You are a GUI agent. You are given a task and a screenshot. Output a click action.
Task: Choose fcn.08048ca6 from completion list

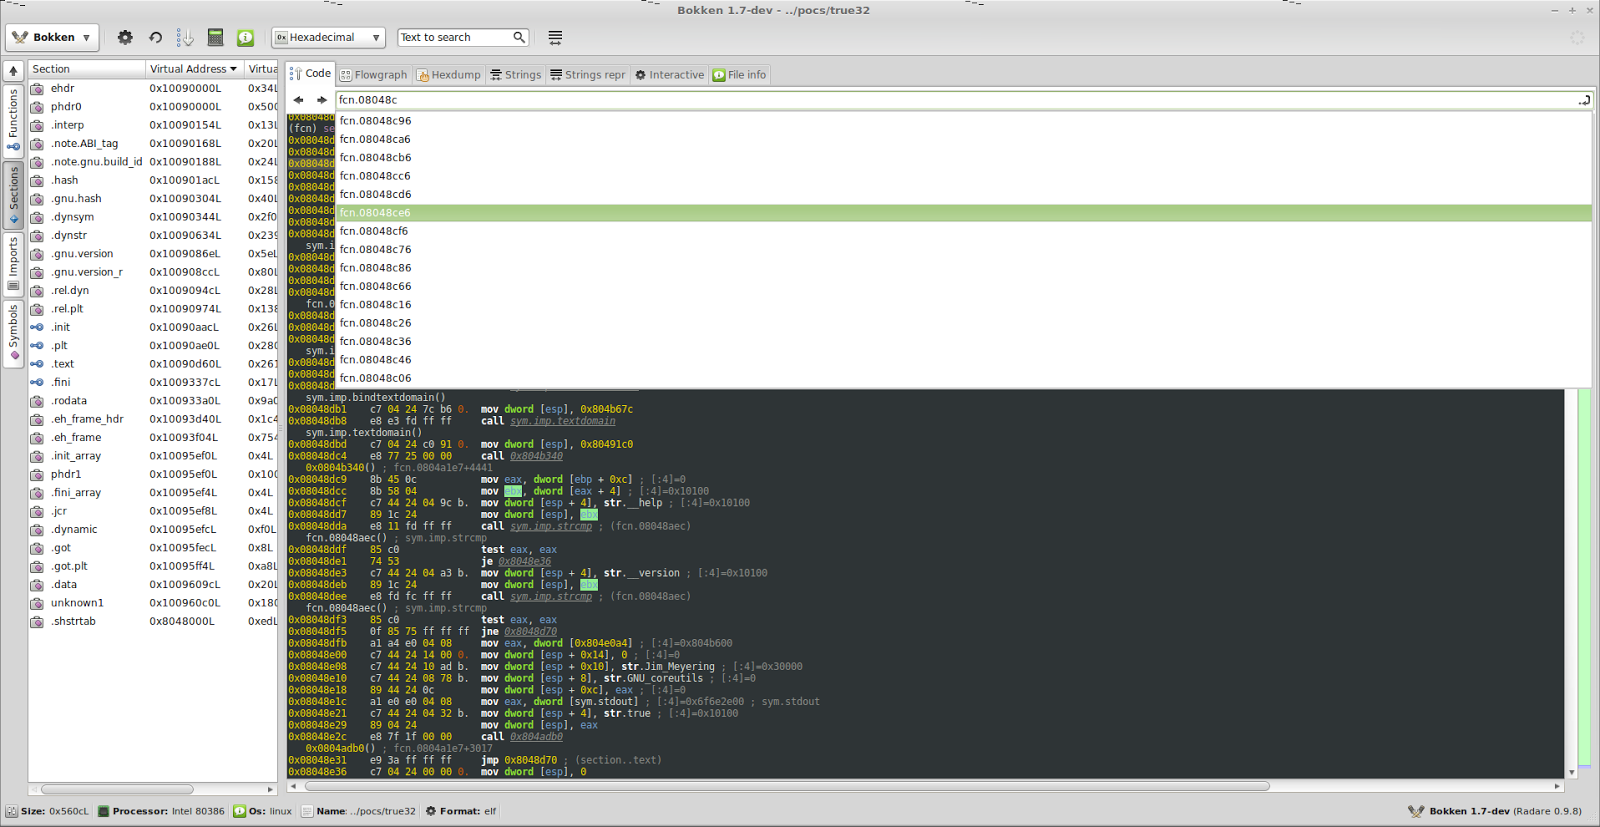point(963,139)
